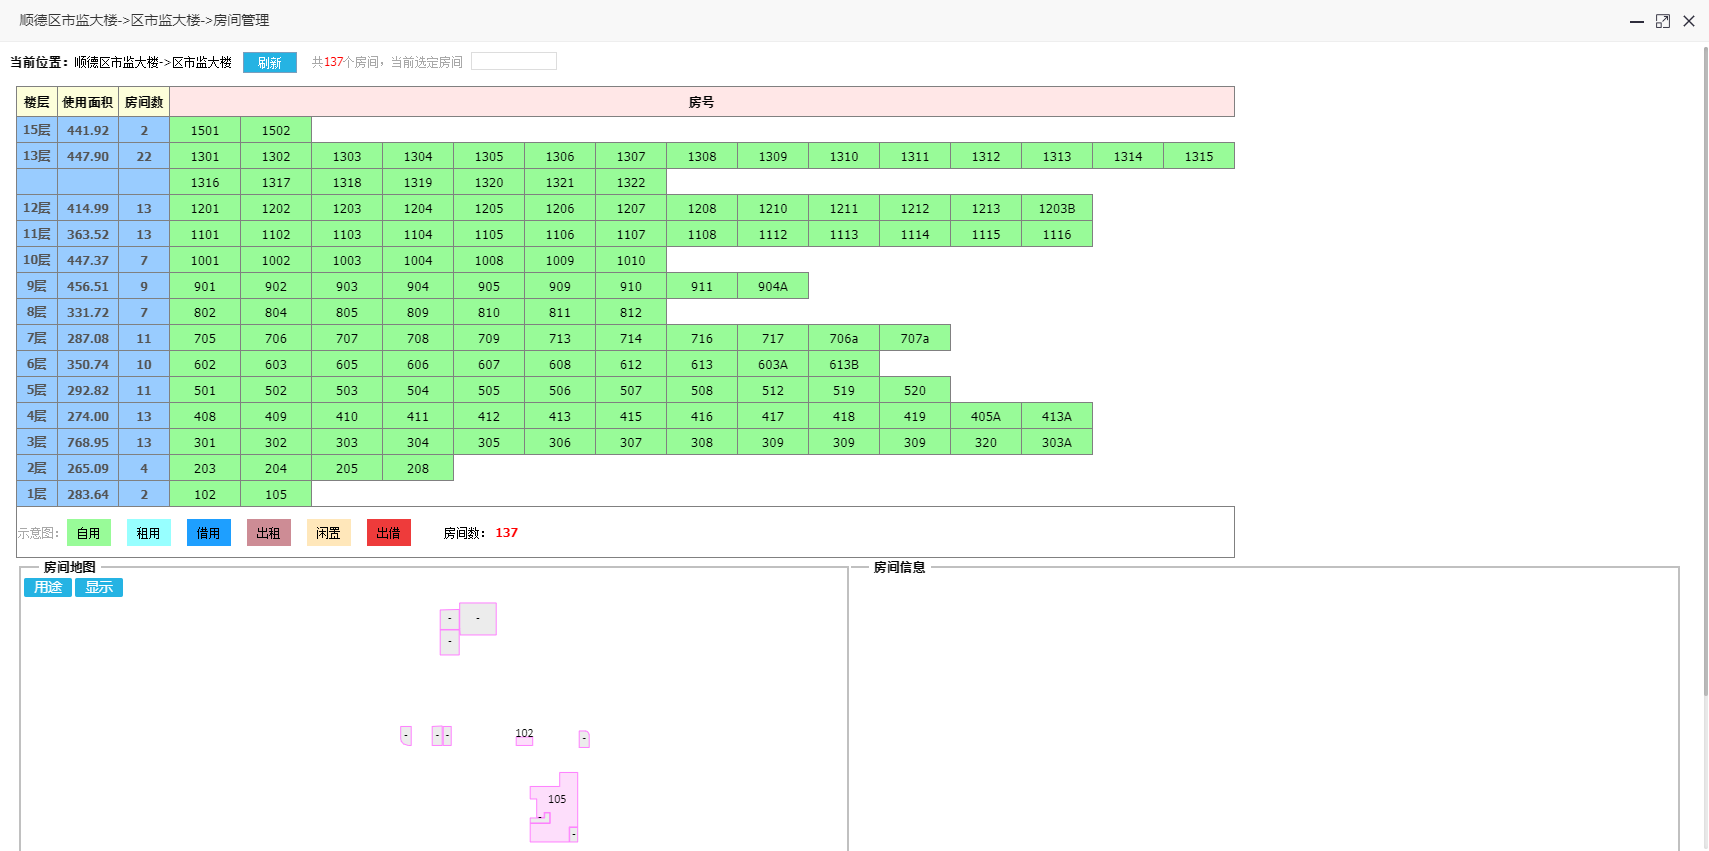Select room 303A
This screenshot has width=1709, height=851.
tap(1057, 442)
